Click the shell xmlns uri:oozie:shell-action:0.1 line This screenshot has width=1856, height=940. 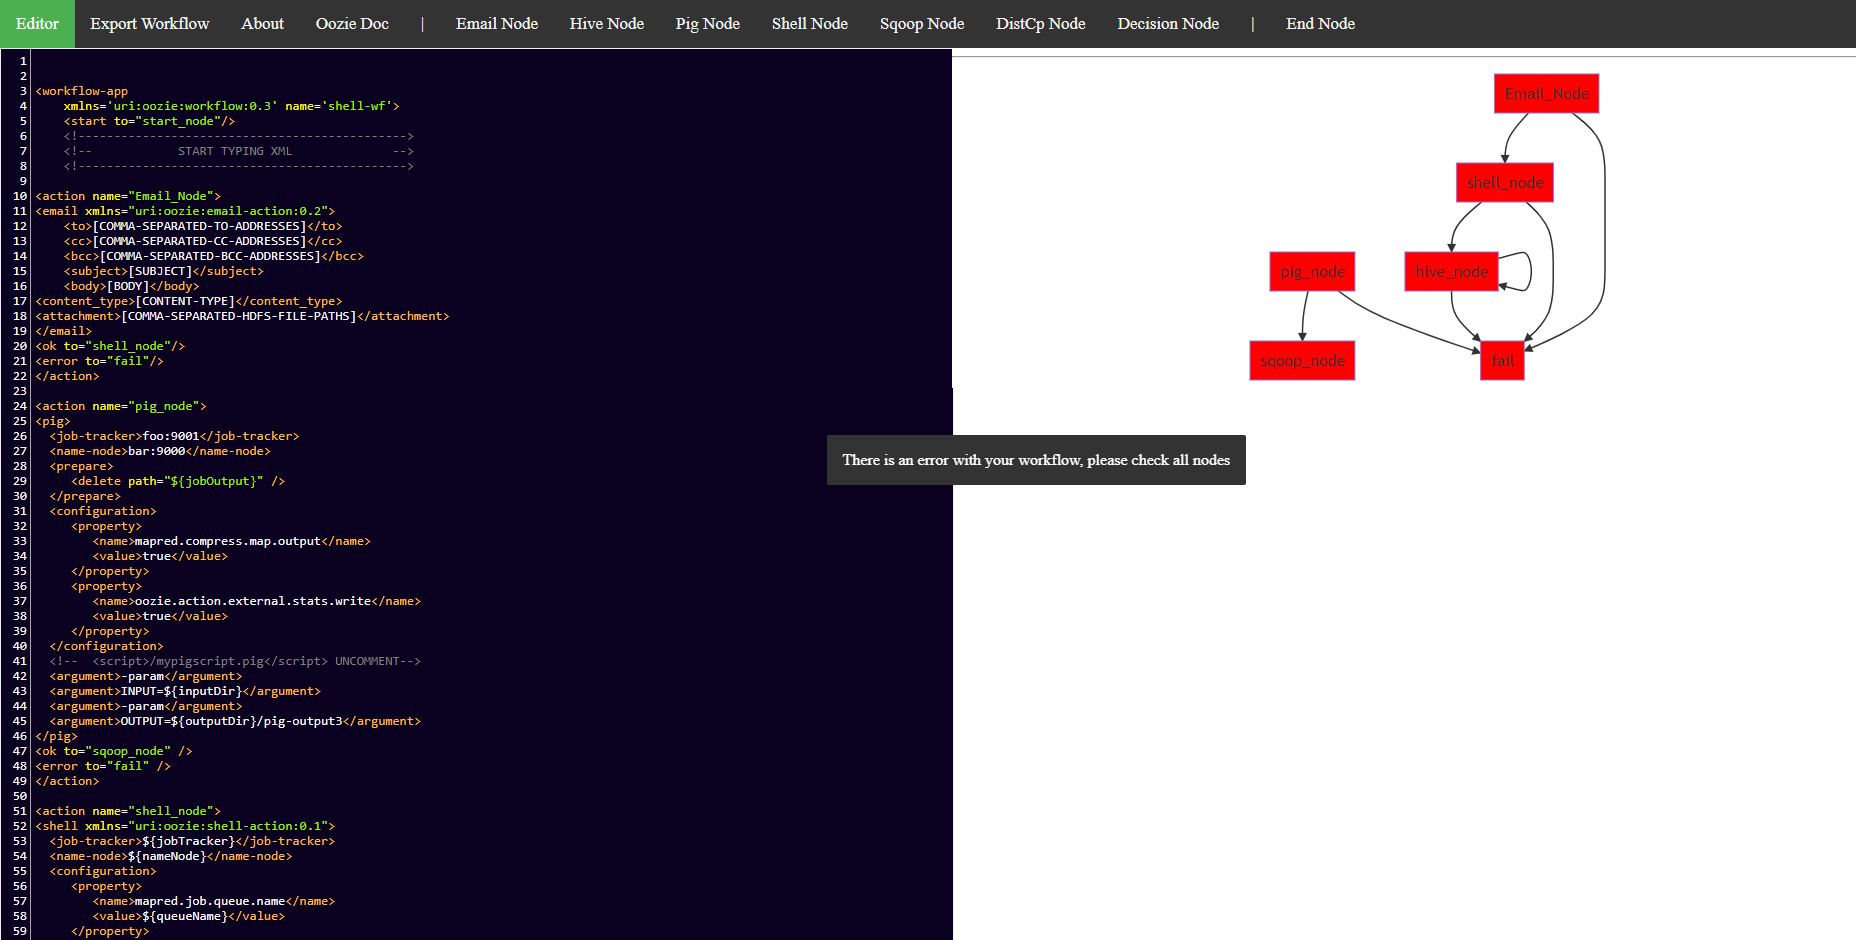(185, 826)
